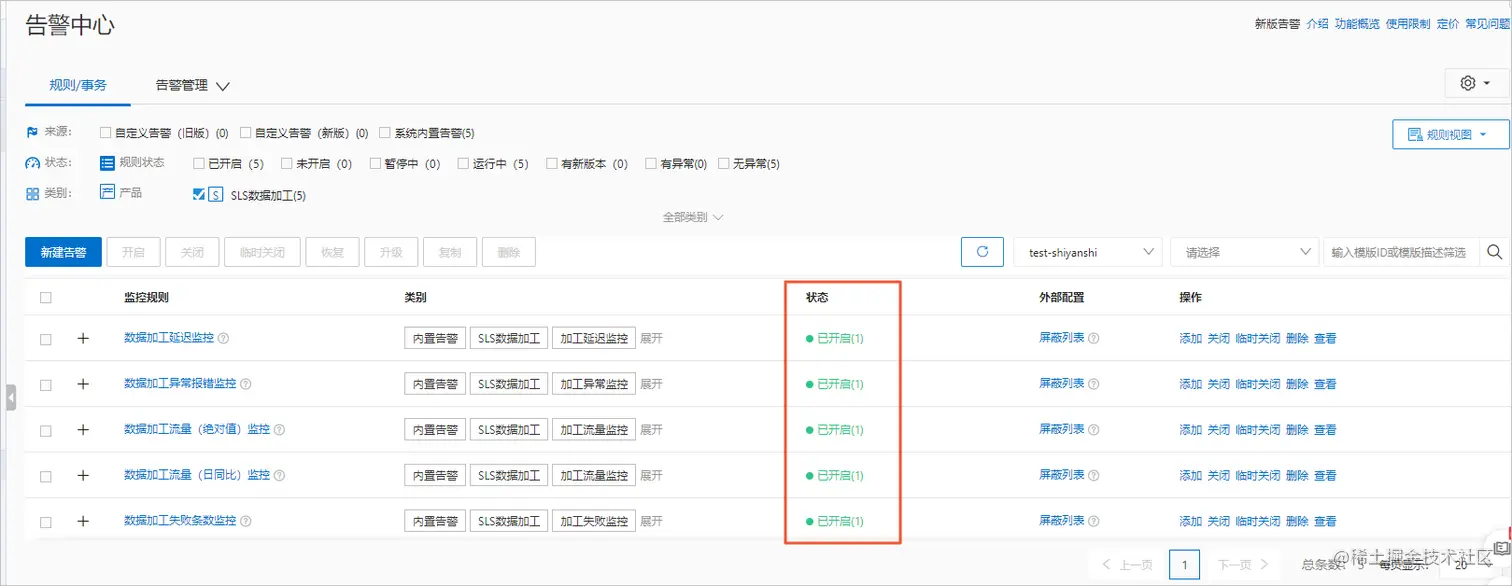Click the 临时关闭 toolbar button
This screenshot has height=586, width=1512.
click(x=262, y=252)
